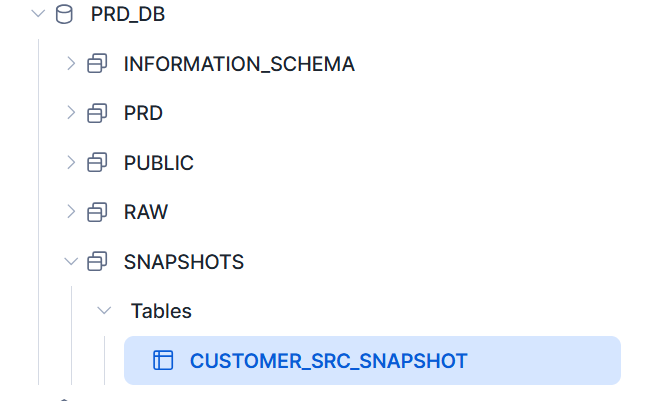Expand the PUBLIC schema chevron
The height and width of the screenshot is (401, 646).
pyautogui.click(x=70, y=162)
